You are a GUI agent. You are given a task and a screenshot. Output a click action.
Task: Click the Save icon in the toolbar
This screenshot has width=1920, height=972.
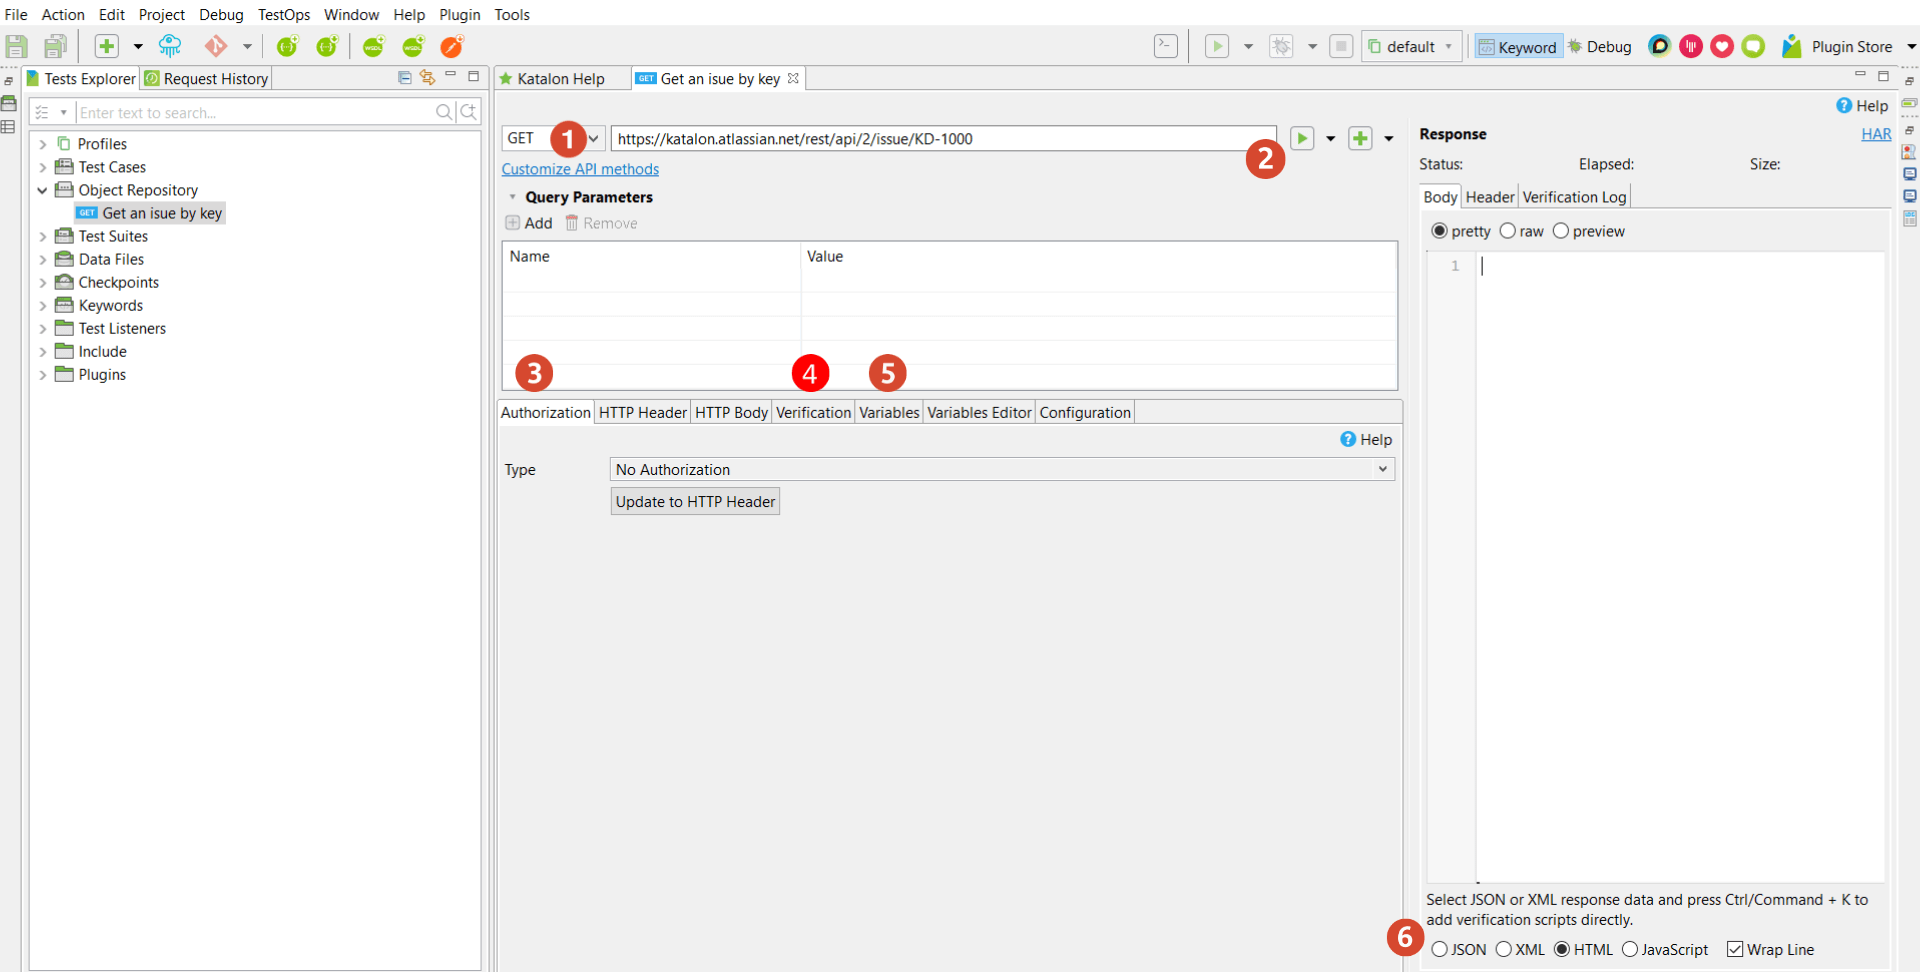point(16,46)
